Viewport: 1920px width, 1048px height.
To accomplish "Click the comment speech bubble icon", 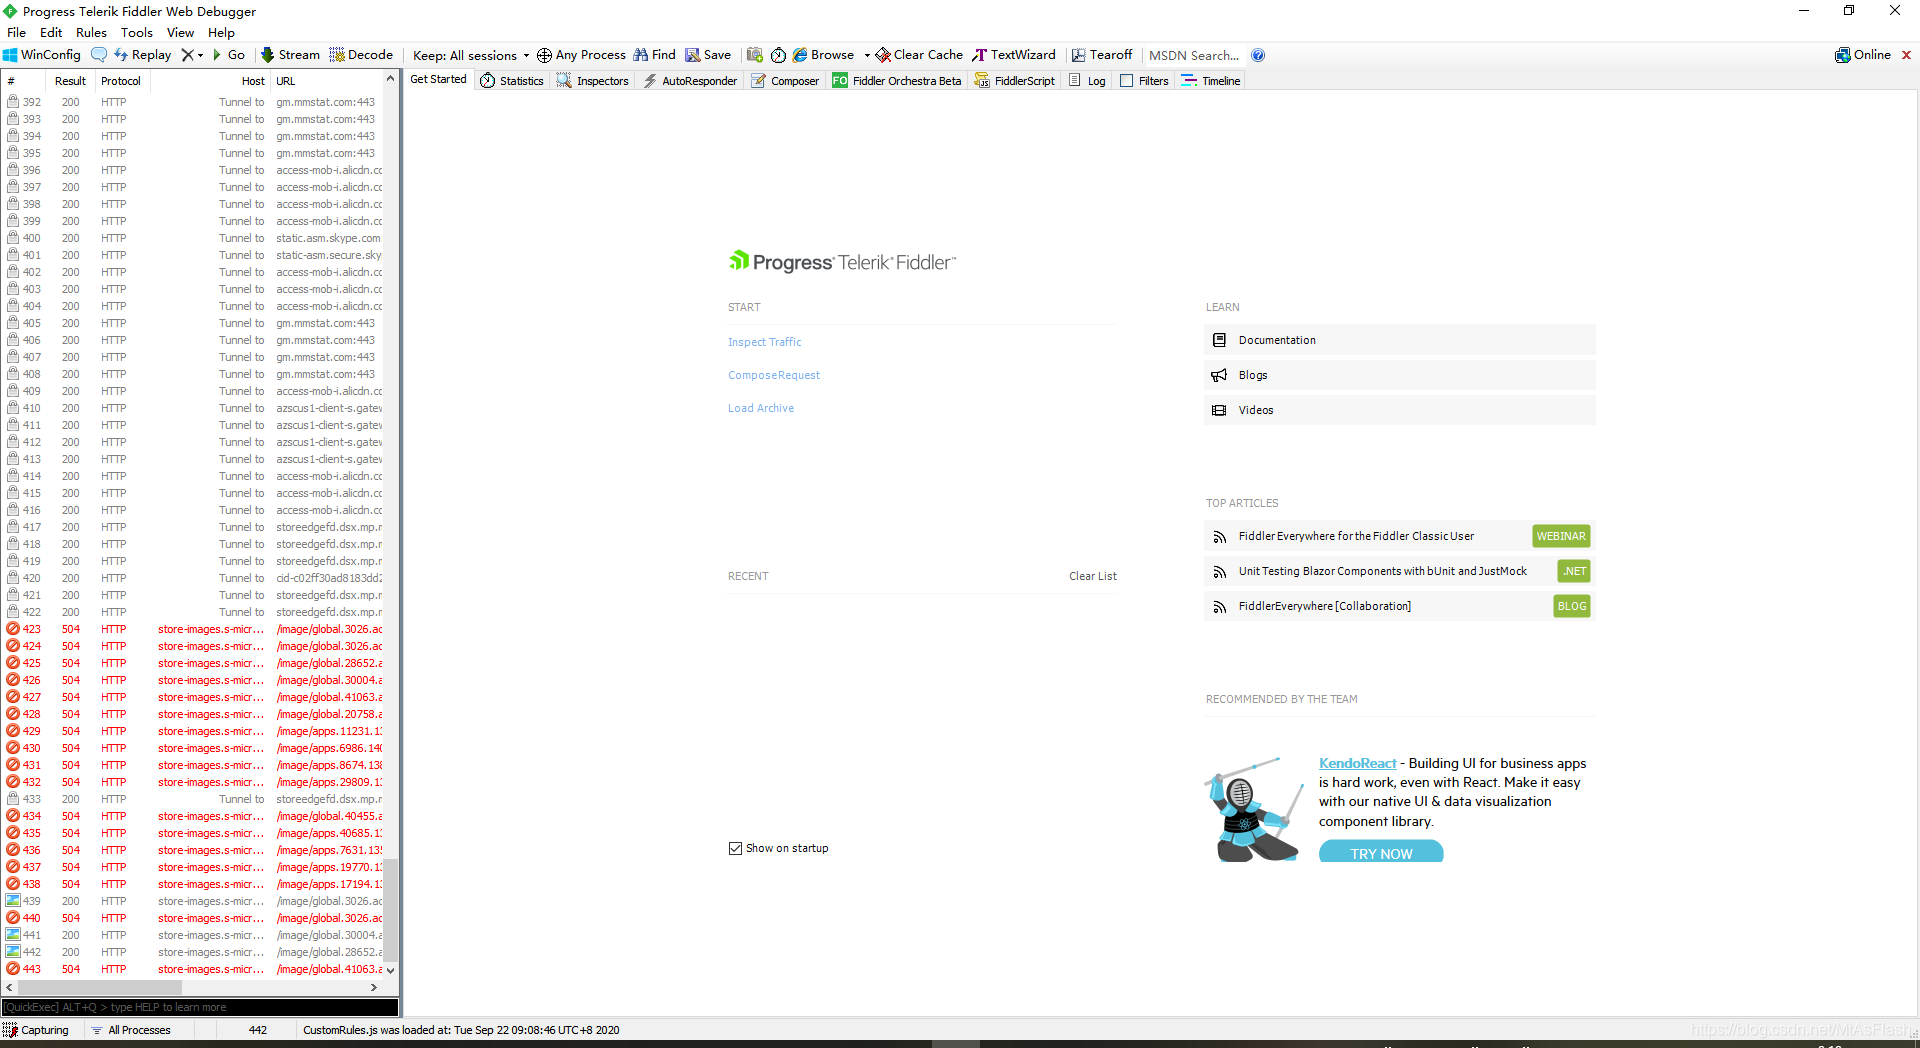I will pos(98,55).
